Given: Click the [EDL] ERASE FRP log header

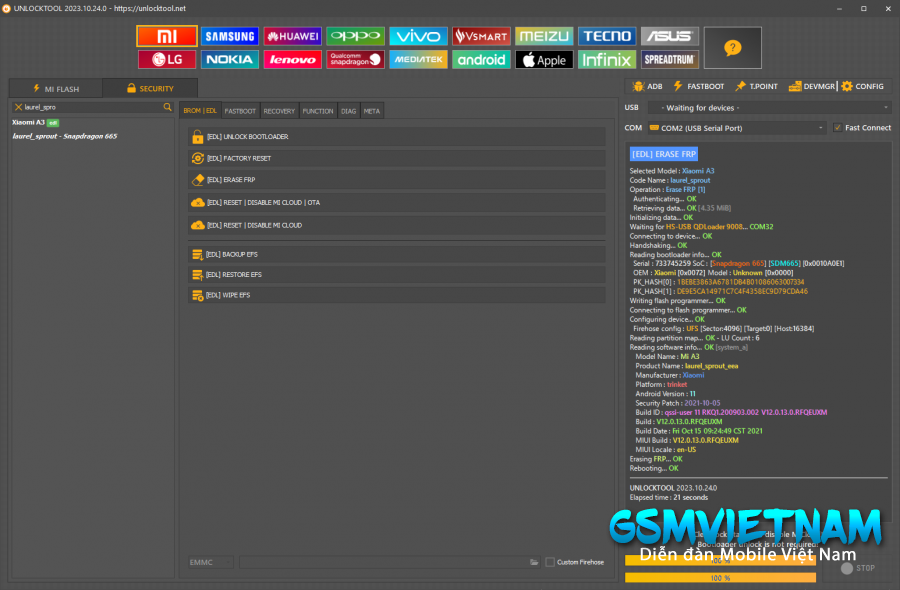Looking at the screenshot, I should pyautogui.click(x=664, y=154).
